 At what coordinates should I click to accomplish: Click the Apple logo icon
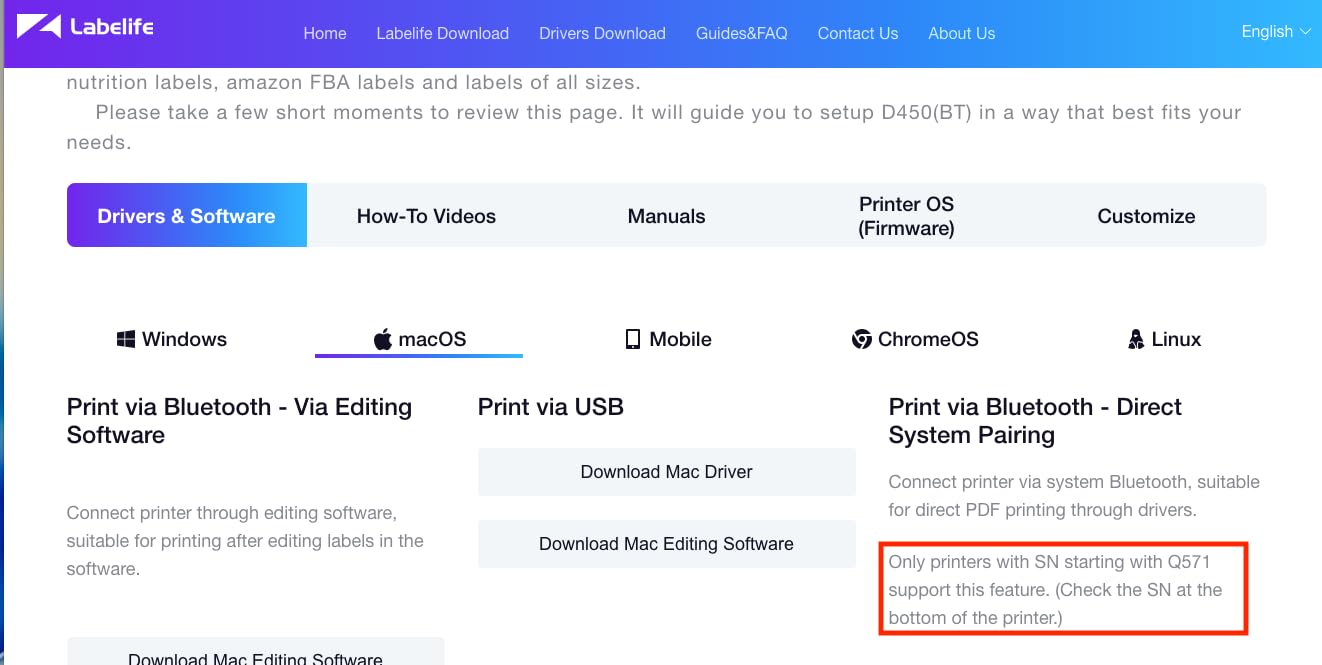click(x=382, y=340)
